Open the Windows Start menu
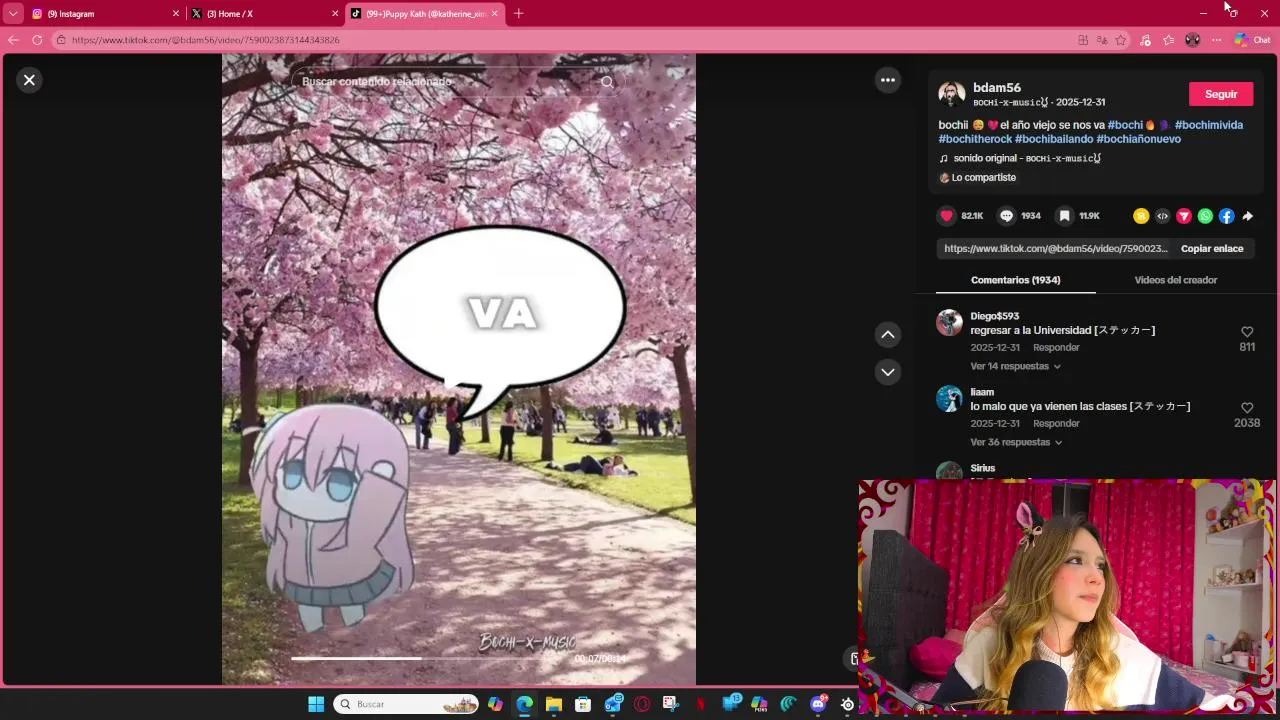This screenshot has width=1280, height=720. pos(316,704)
